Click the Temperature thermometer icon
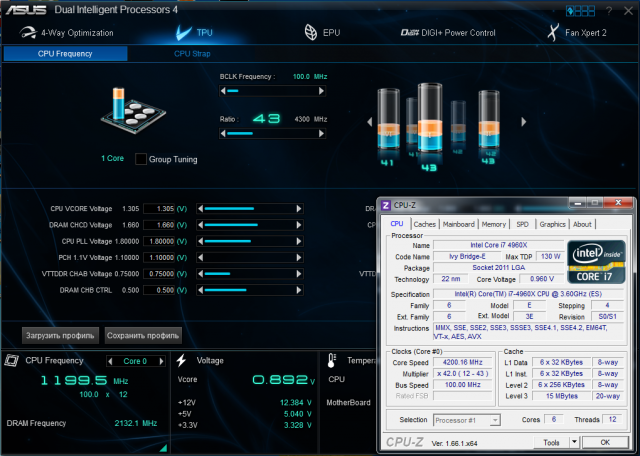The image size is (640, 456). pyautogui.click(x=331, y=360)
